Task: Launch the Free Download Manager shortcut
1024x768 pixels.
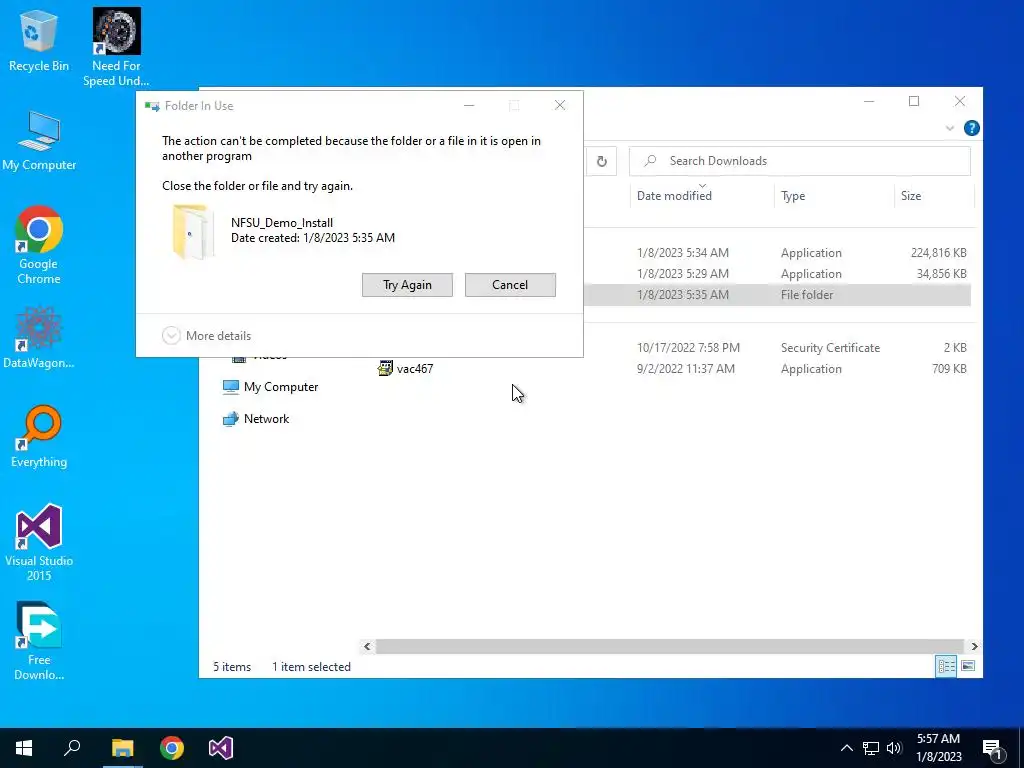Action: click(x=39, y=641)
